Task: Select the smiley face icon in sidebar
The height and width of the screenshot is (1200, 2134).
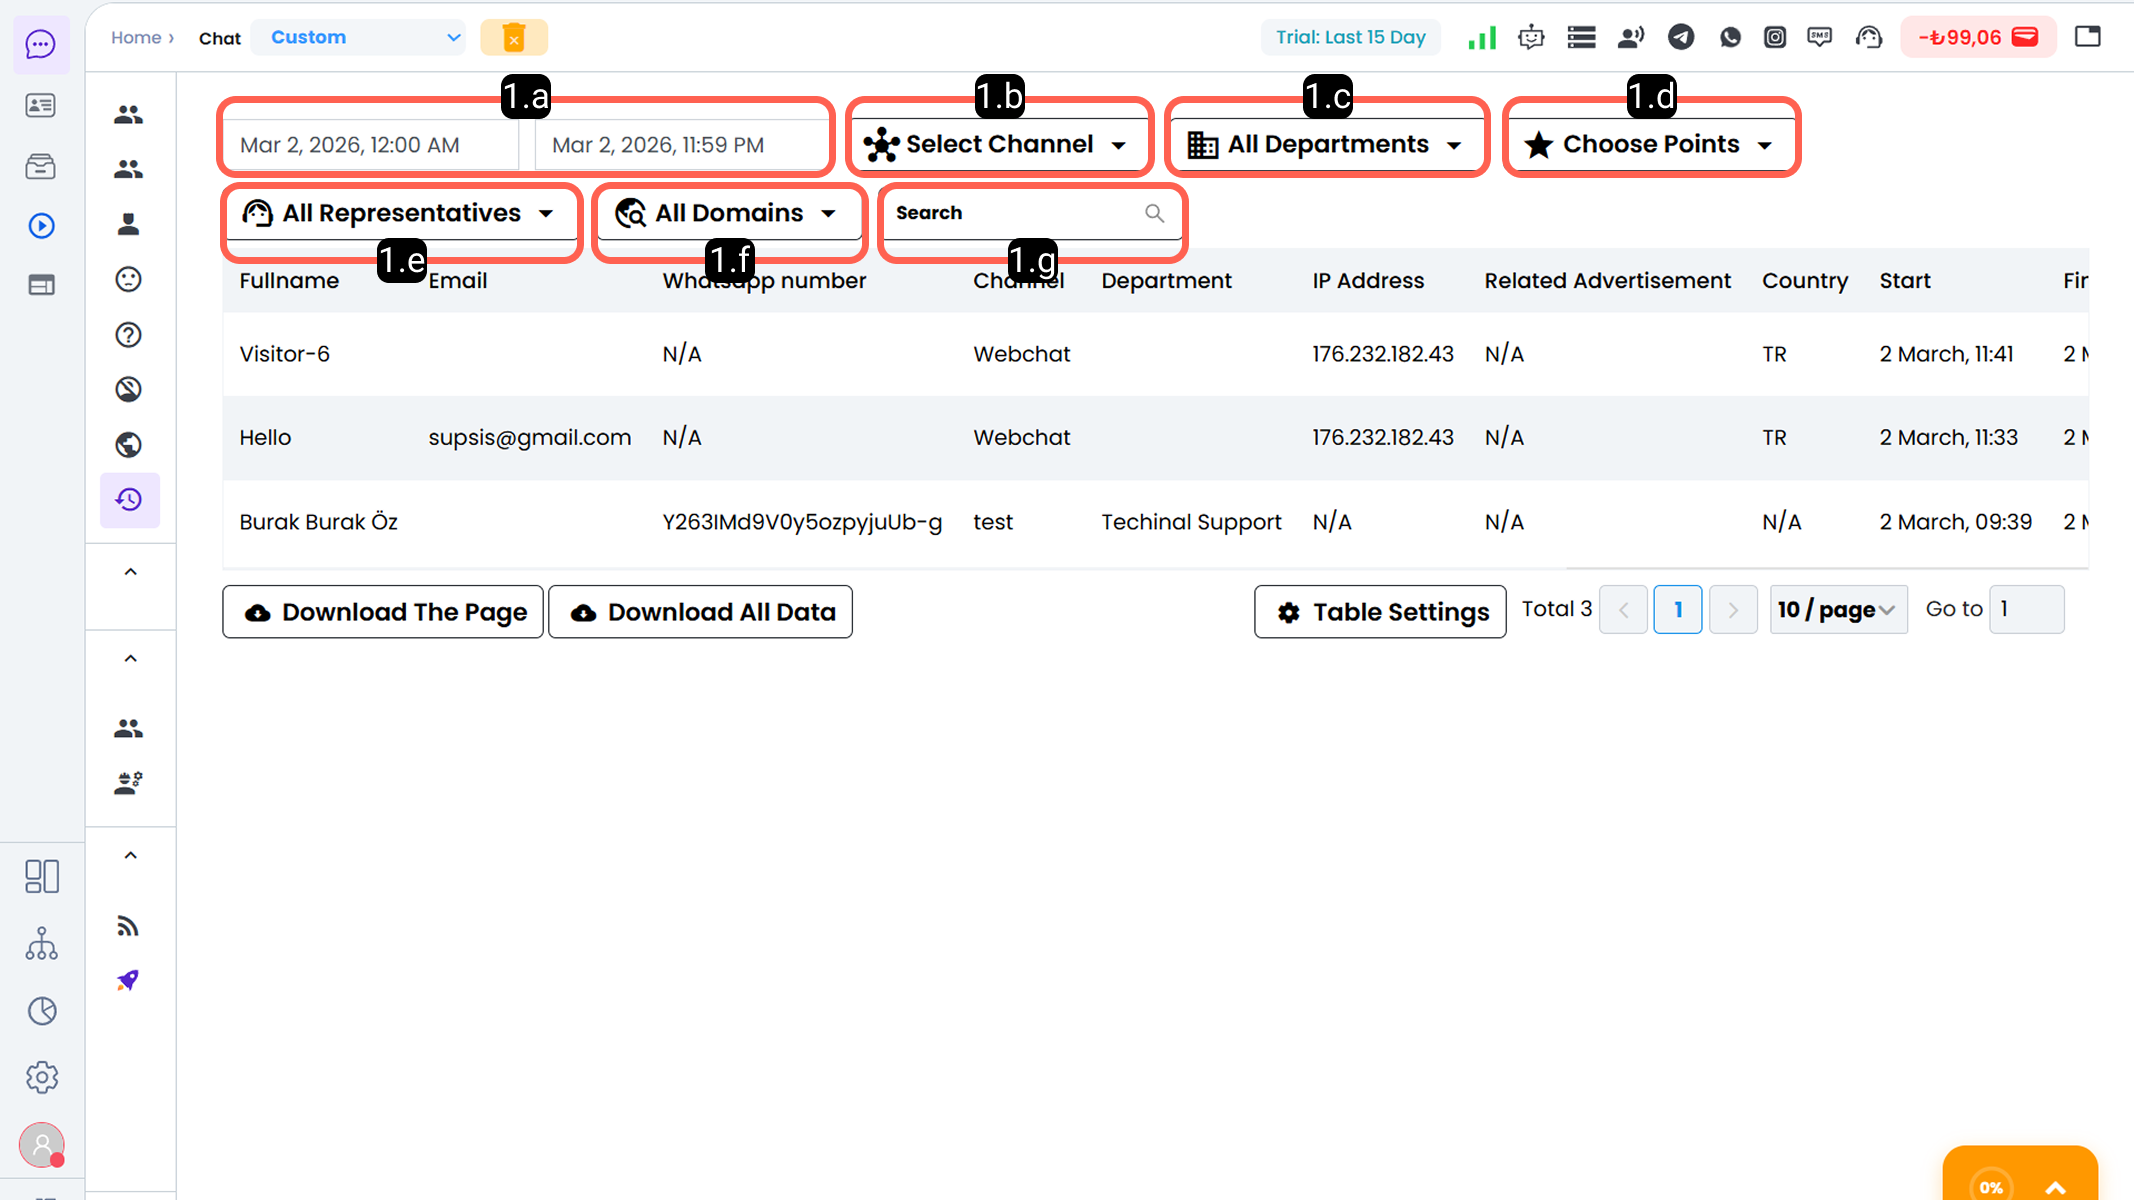Action: 129,279
